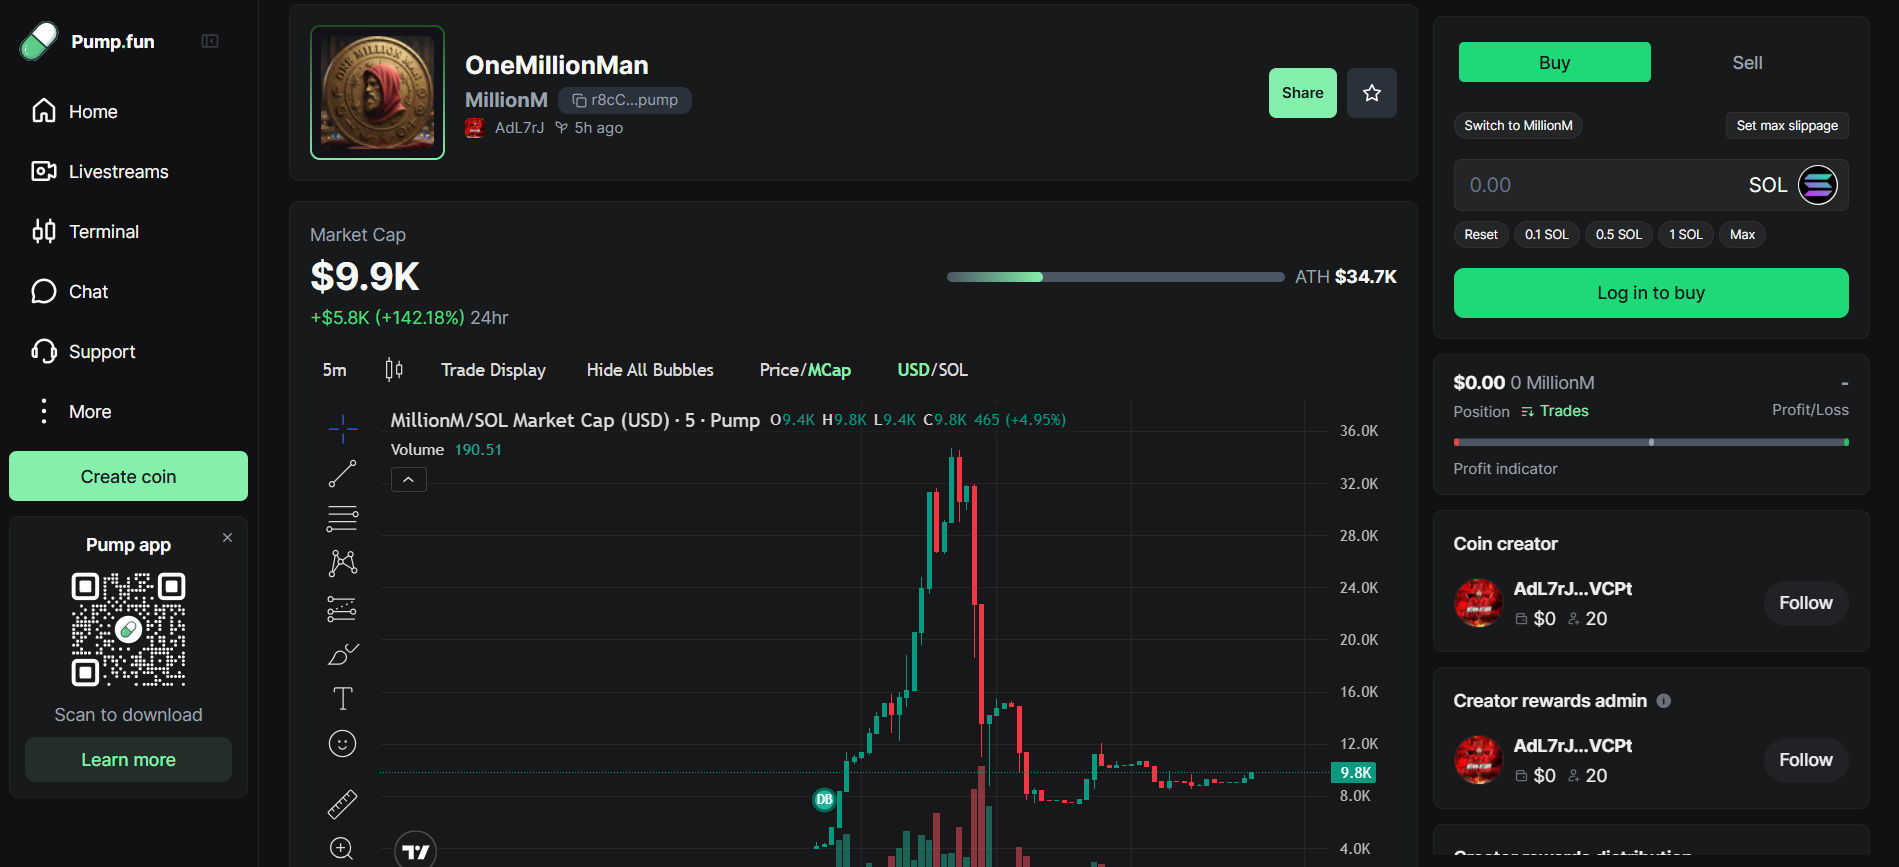Screen dimensions: 1899x867
Task: Toggle Price/MCap chart mode
Action: [x=805, y=370]
